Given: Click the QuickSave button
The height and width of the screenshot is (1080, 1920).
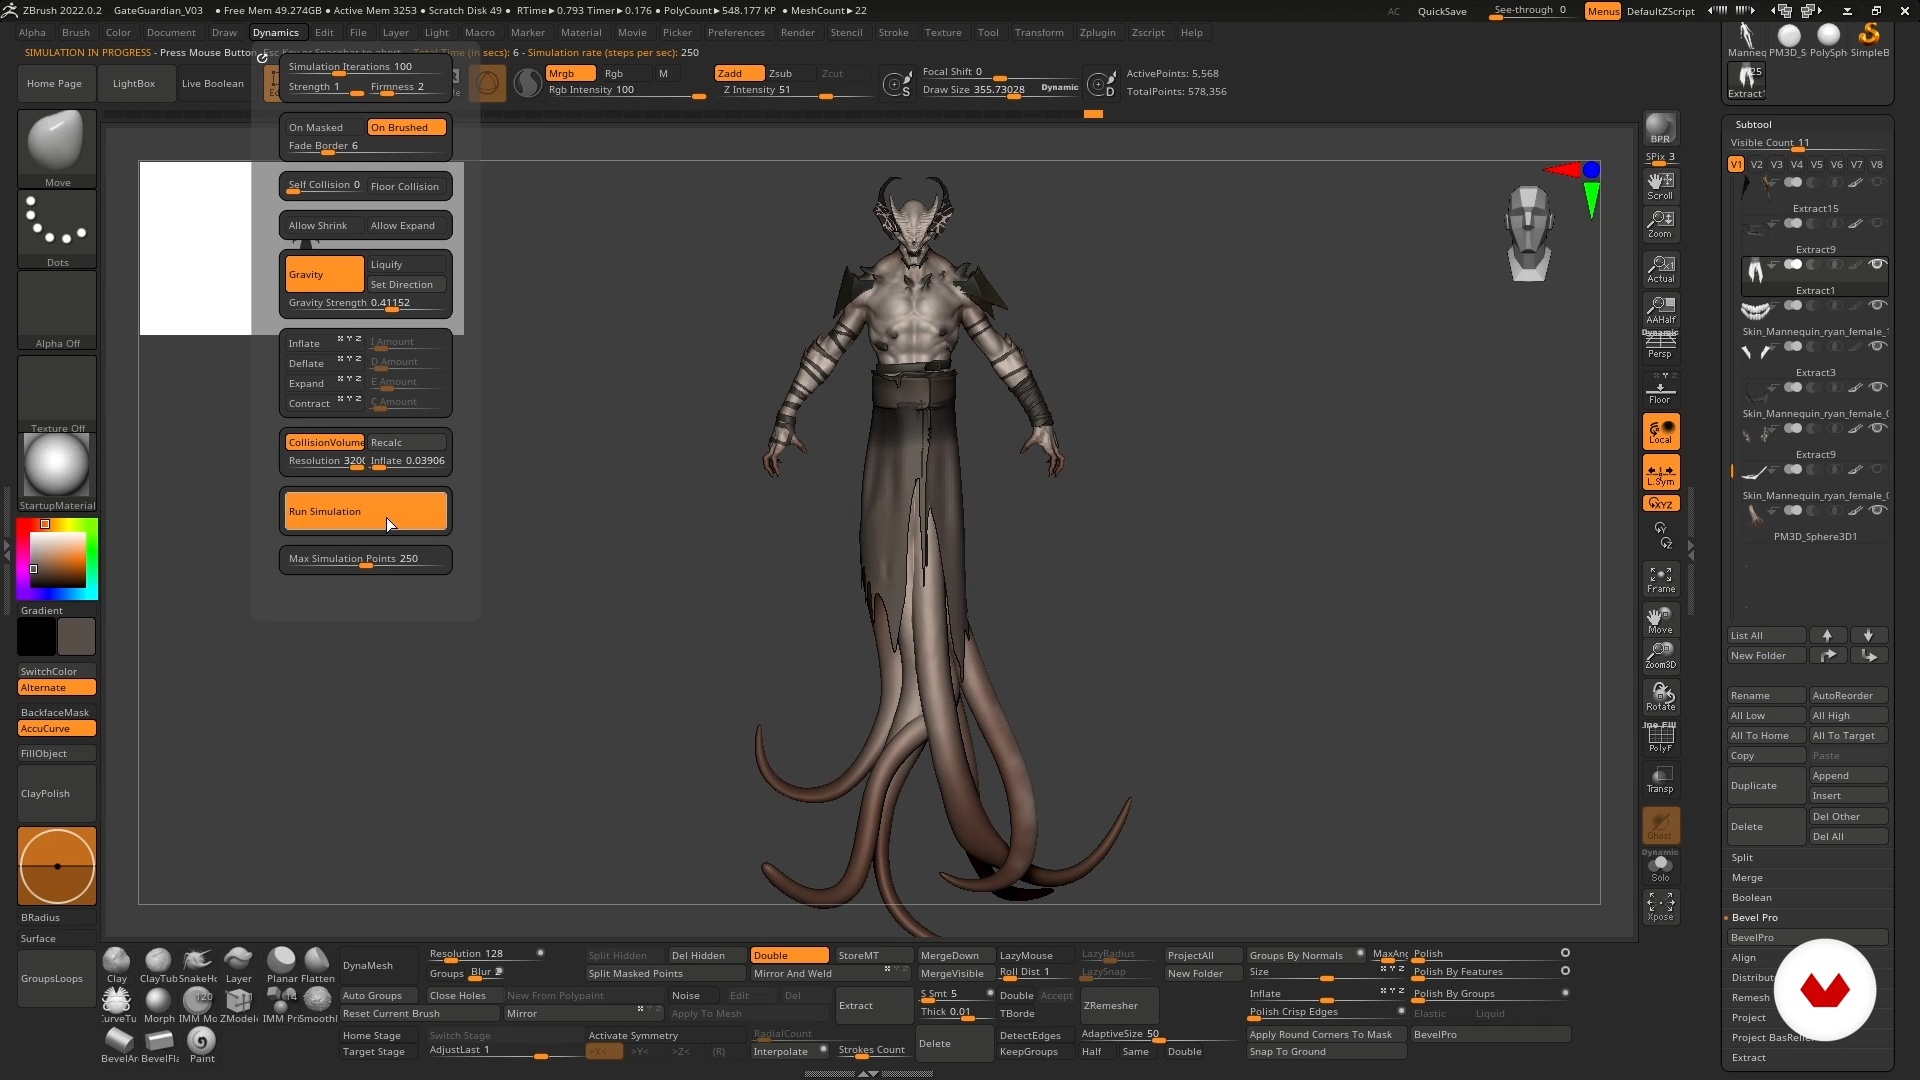Looking at the screenshot, I should 1442,11.
